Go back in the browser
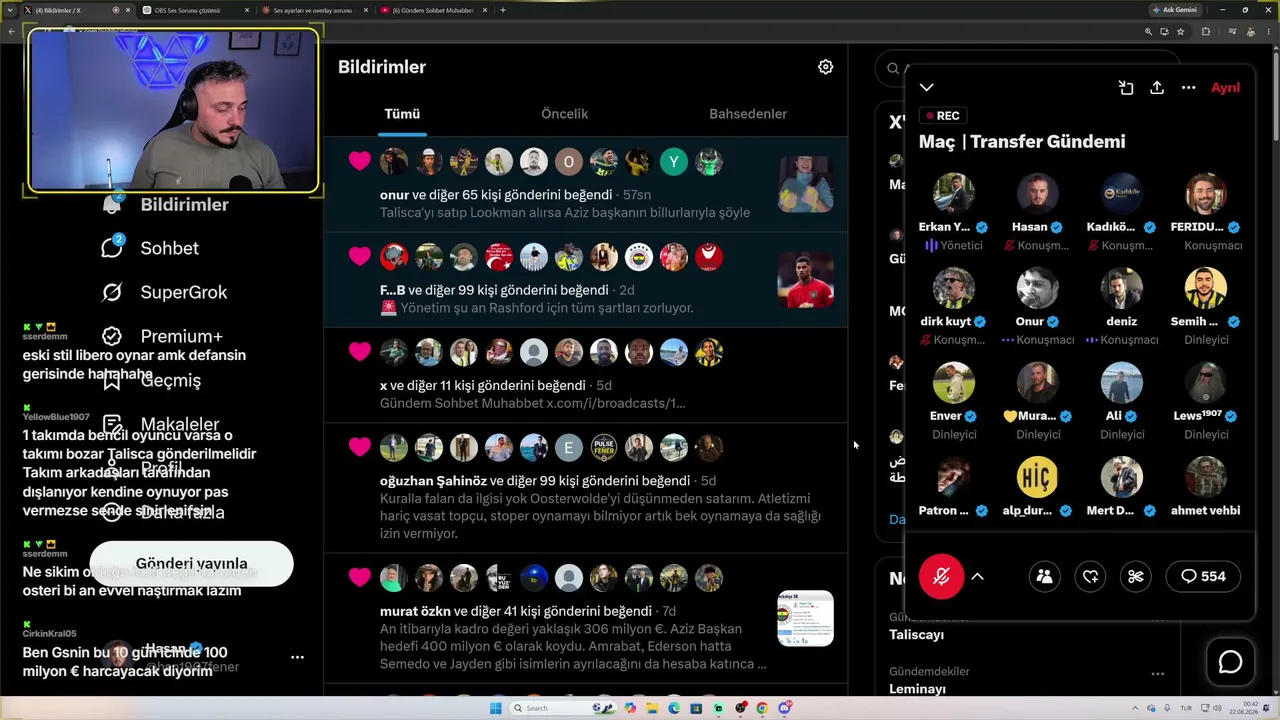Viewport: 1280px width, 720px height. (x=12, y=31)
